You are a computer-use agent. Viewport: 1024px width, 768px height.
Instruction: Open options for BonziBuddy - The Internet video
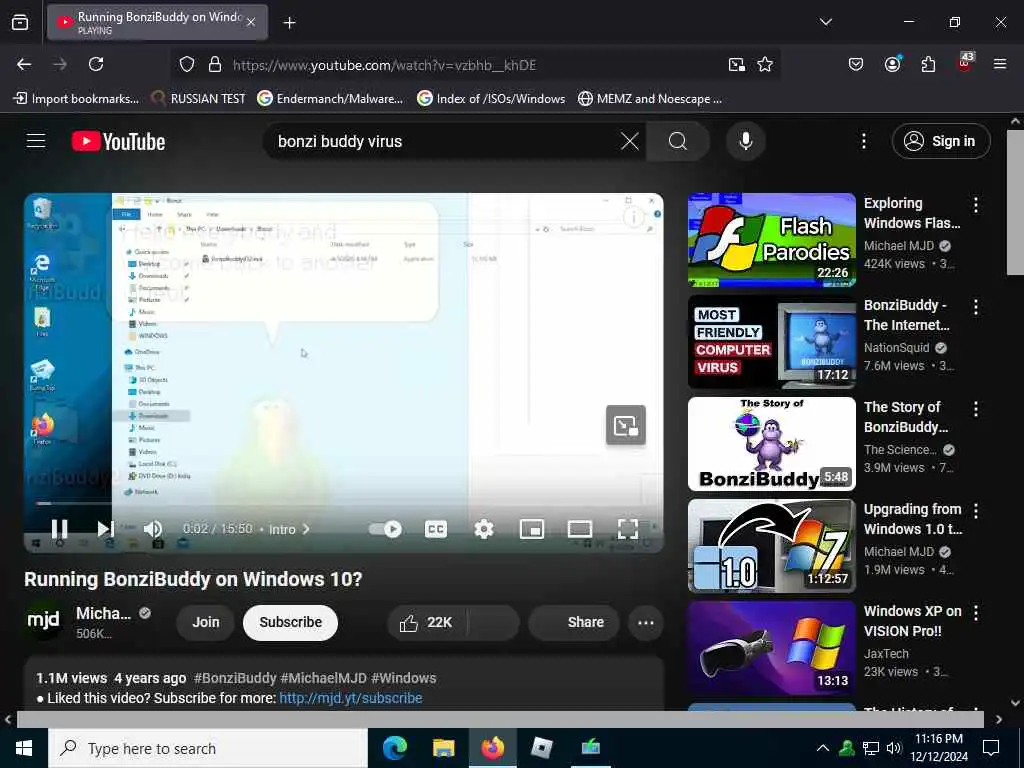pyautogui.click(x=976, y=307)
